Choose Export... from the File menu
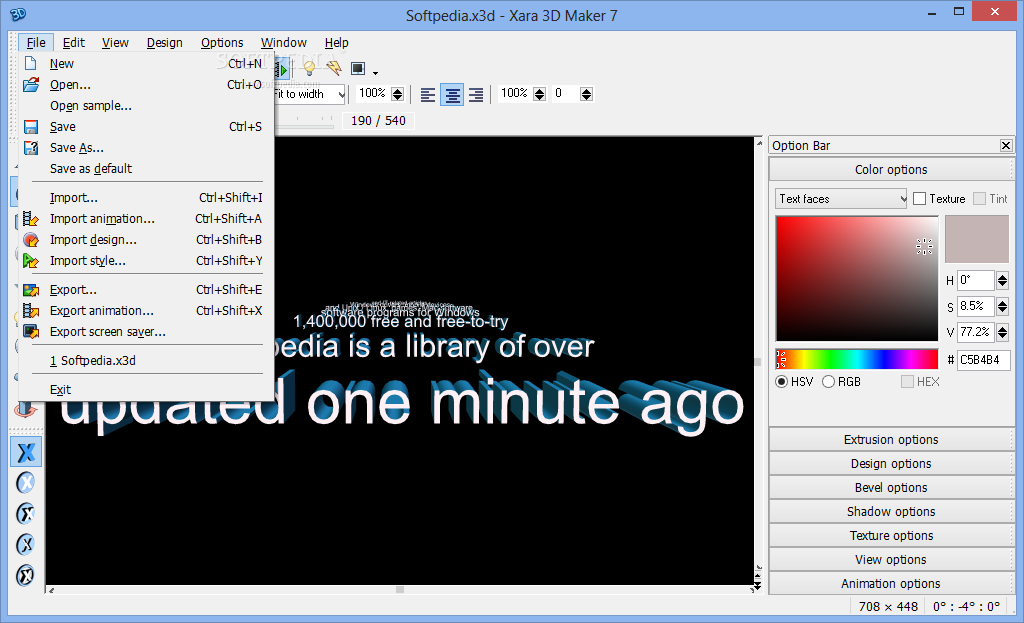Screen dimensions: 1024x623 pos(142,289)
